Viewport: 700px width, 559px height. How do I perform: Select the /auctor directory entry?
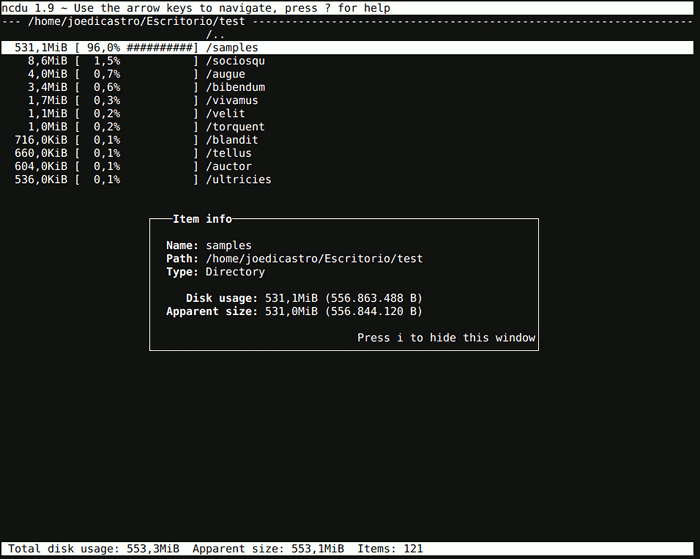click(x=229, y=166)
